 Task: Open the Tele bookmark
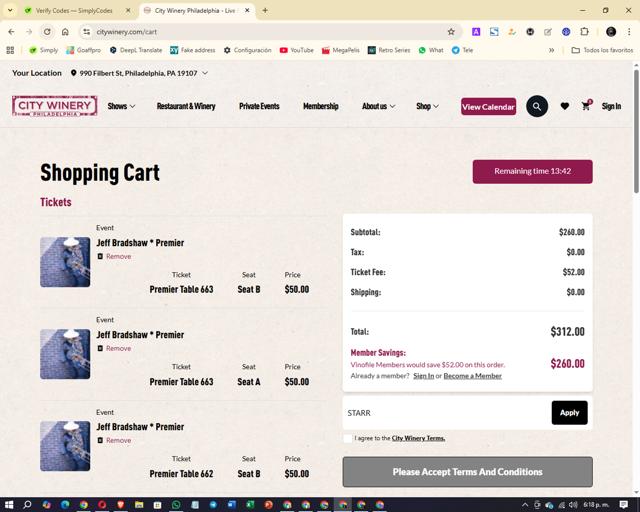click(462, 50)
